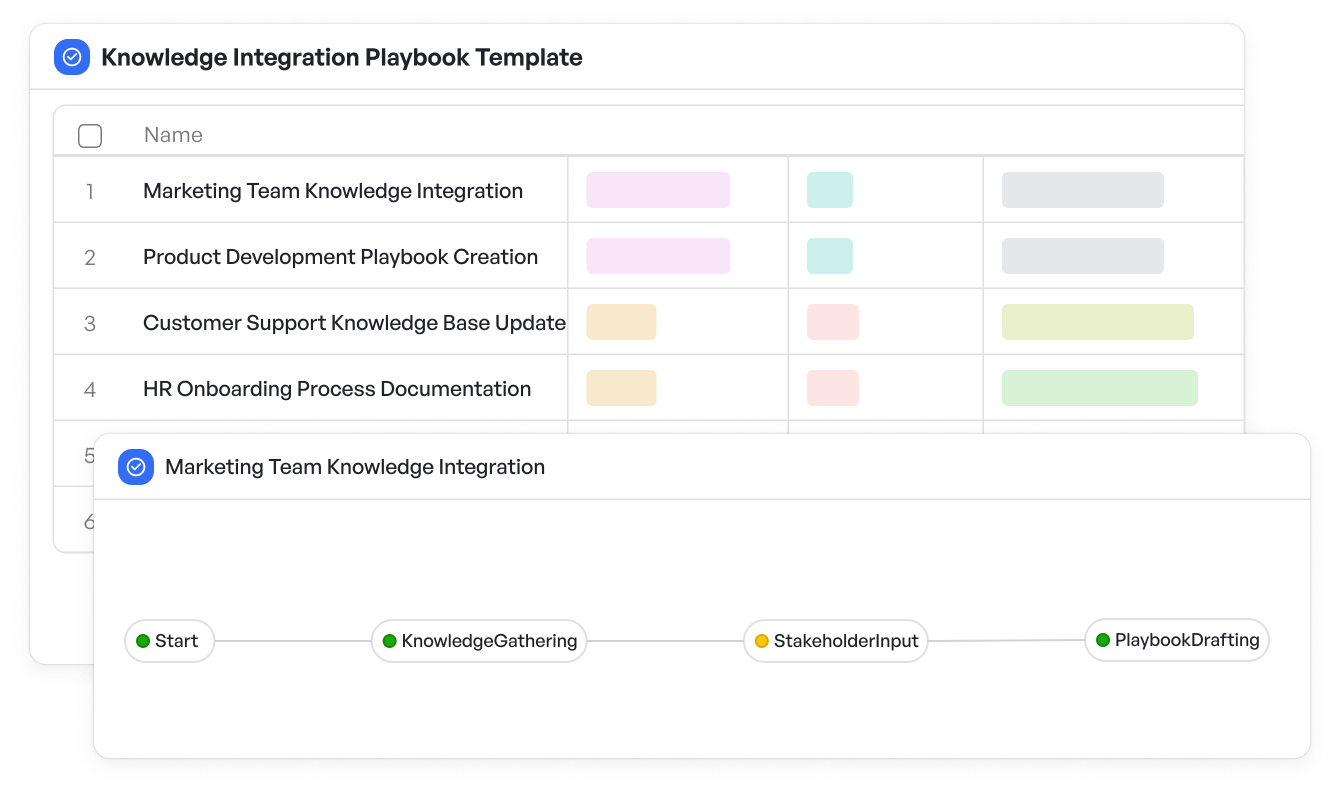Click the yellow status dot on StakeholderInput node
Image resolution: width=1338 pixels, height=791 pixels.
tap(762, 641)
